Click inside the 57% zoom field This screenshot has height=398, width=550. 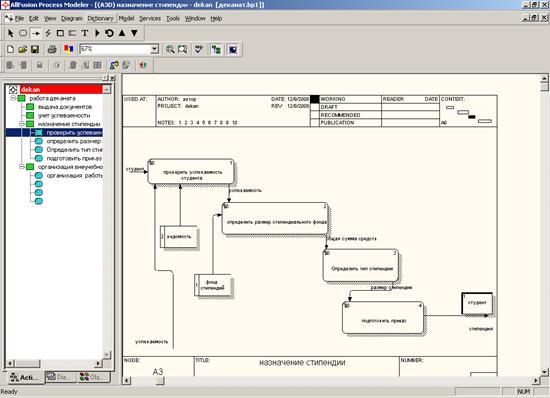[x=115, y=49]
